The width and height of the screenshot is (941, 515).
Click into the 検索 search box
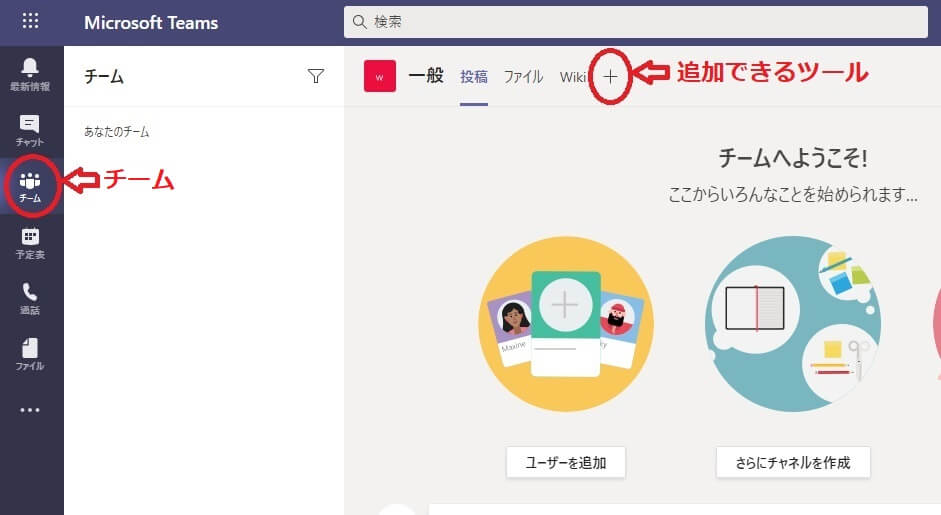point(635,21)
